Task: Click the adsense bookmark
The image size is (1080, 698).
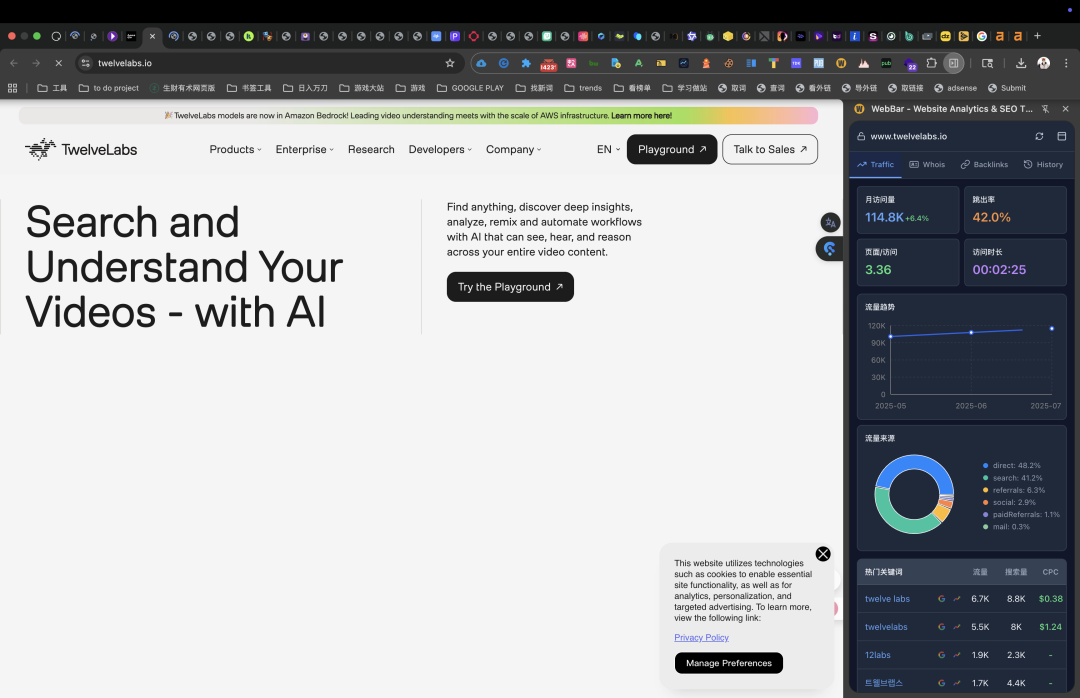Action: click(955, 88)
